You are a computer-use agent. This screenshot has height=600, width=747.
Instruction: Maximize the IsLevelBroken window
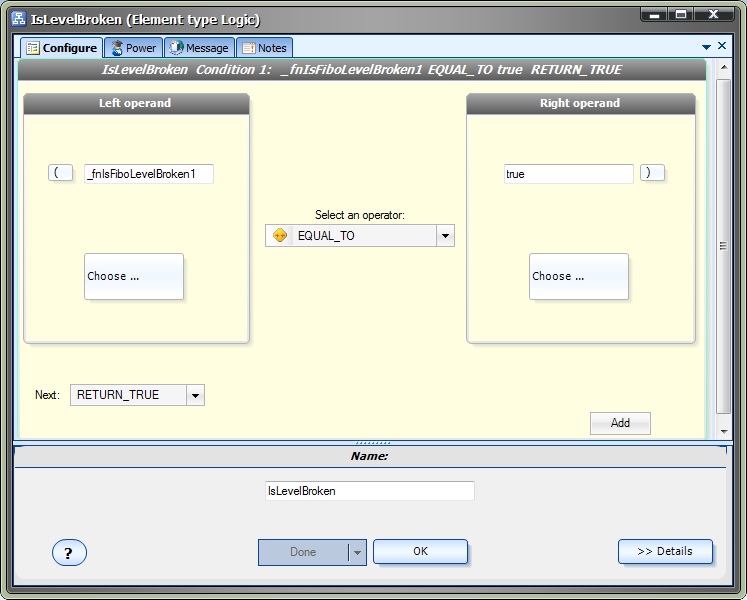click(681, 15)
